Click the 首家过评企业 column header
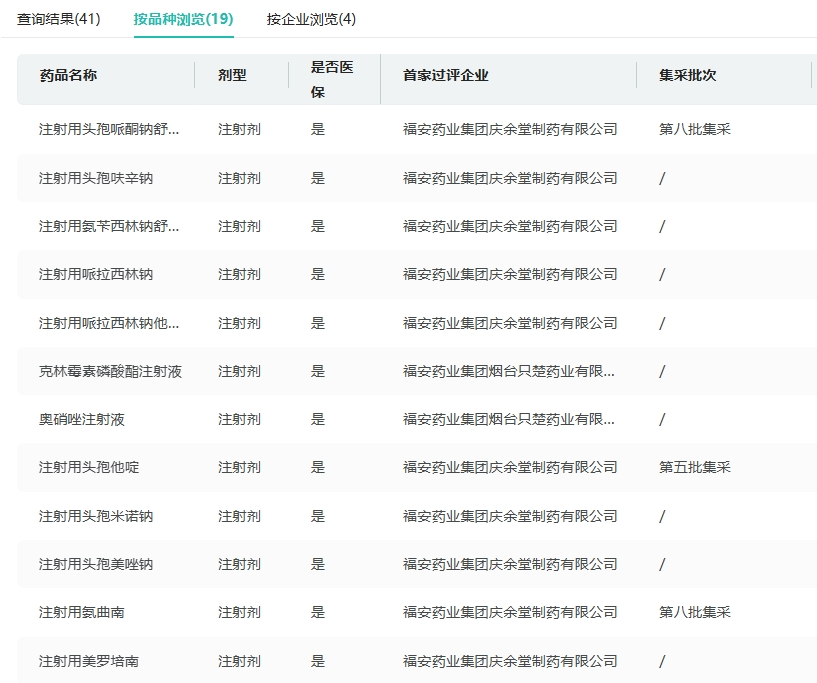Screen dimensions: 817x683 445,75
